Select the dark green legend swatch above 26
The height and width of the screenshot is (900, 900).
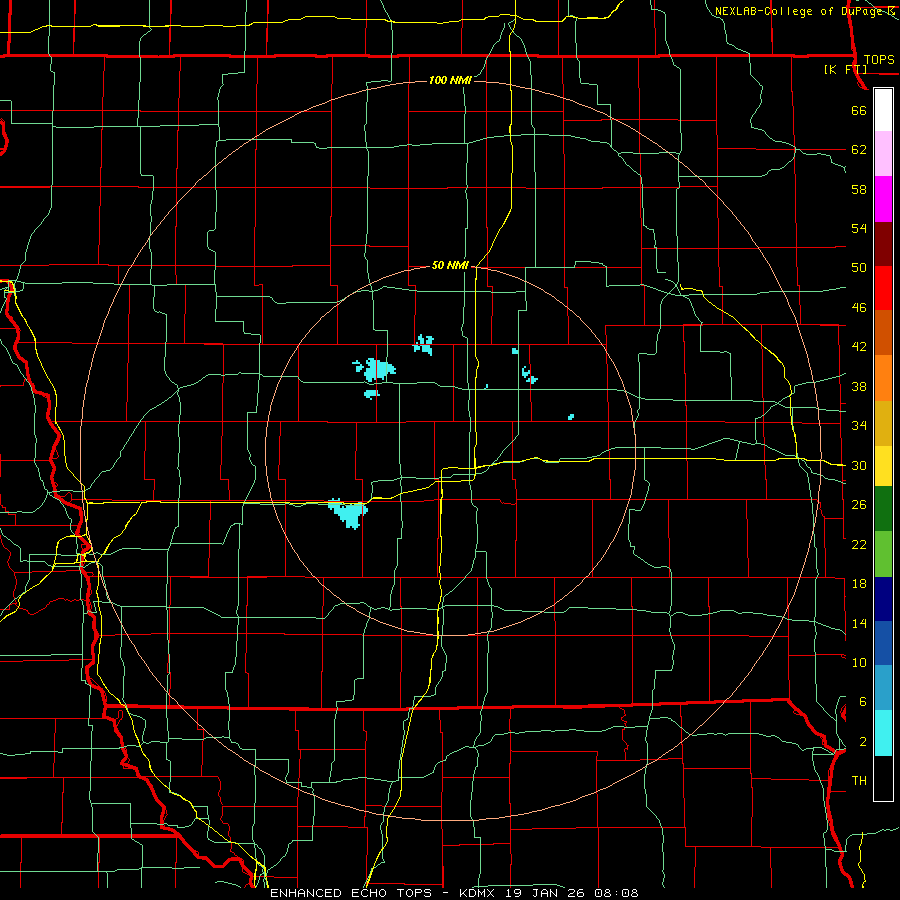coord(883,509)
